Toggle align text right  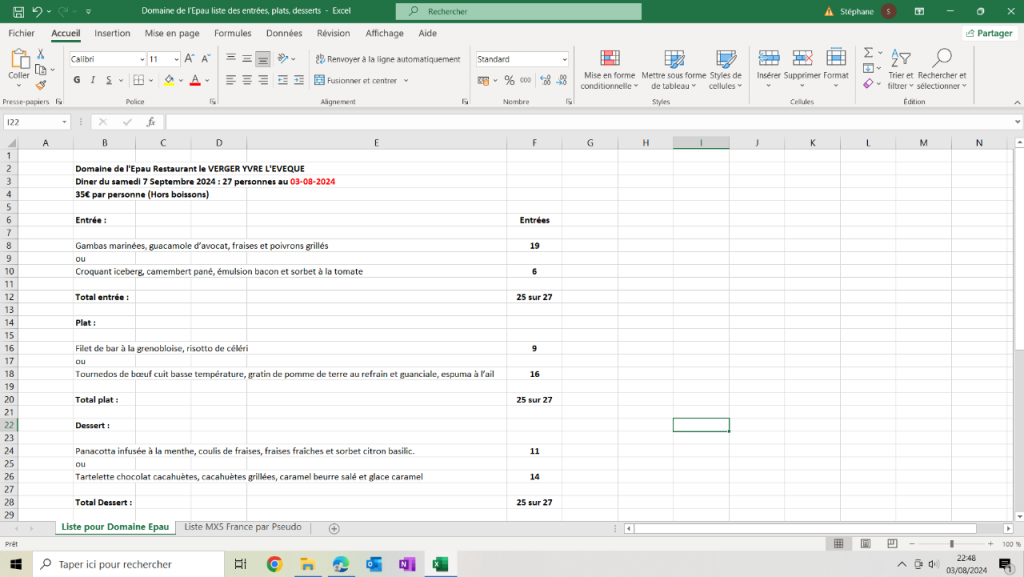[263, 80]
